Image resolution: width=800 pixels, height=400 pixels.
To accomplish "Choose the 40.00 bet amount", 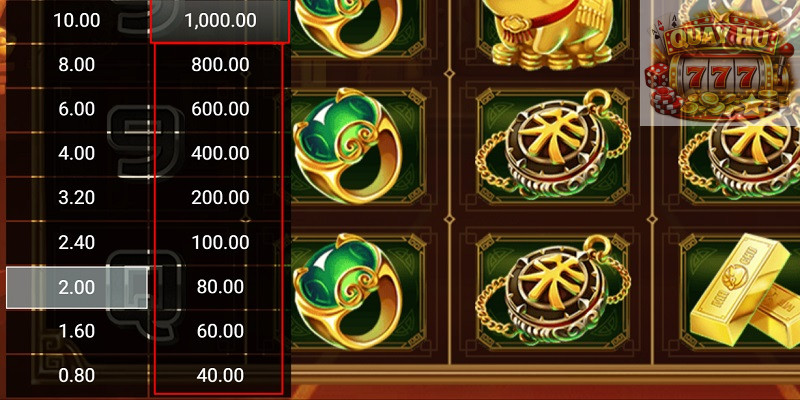I will (220, 376).
